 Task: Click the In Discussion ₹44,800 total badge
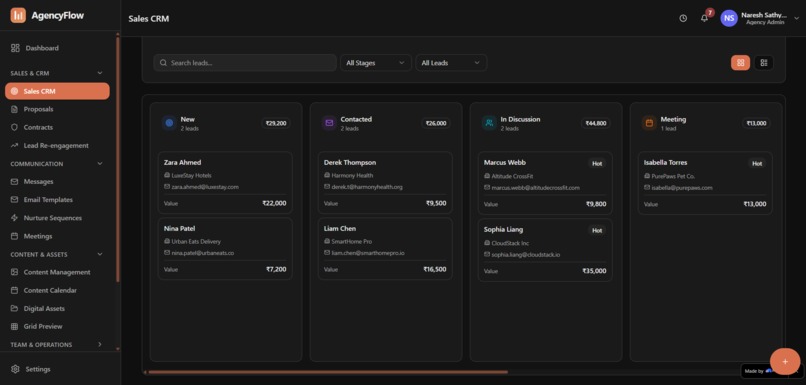596,123
